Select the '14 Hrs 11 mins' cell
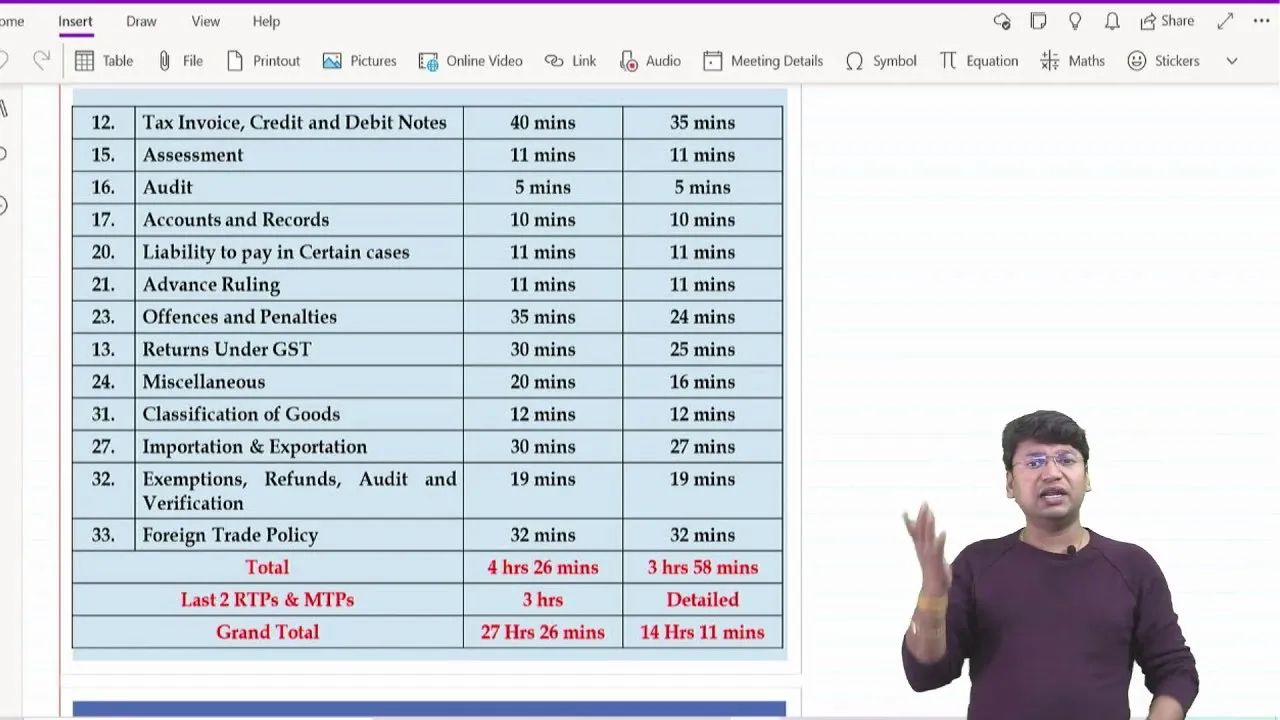Image resolution: width=1280 pixels, height=720 pixels. point(702,632)
